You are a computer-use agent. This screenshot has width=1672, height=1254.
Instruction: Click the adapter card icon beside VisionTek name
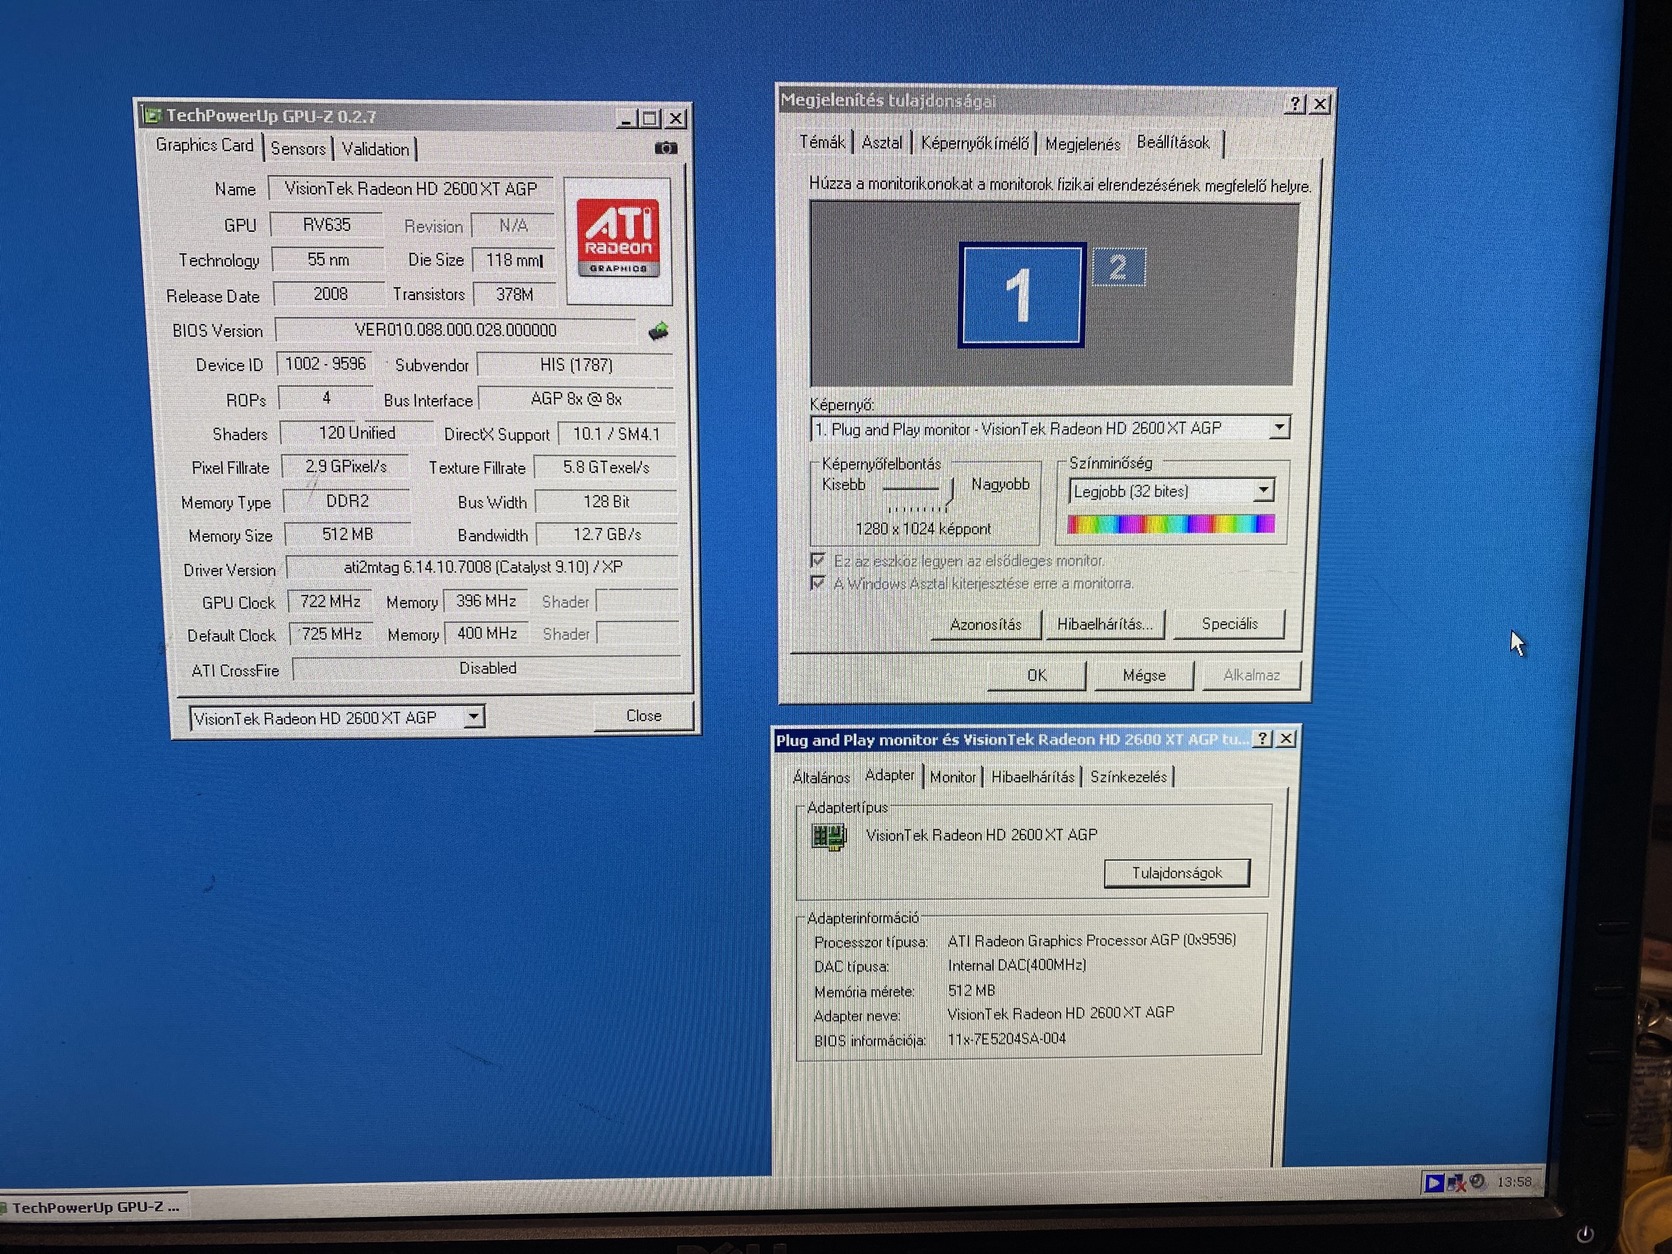tap(828, 836)
